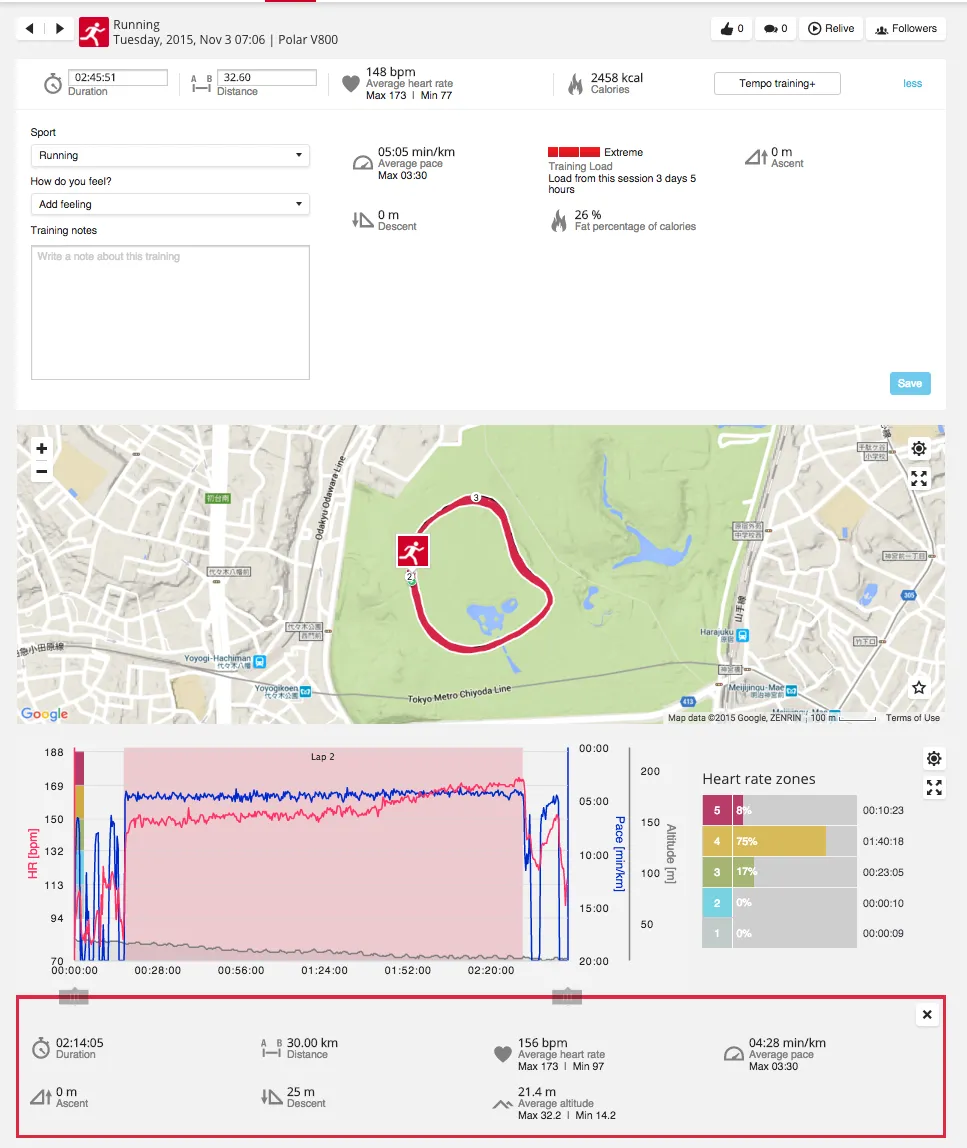Open the Add feeling dropdown
This screenshot has height=1148, width=967.
tap(170, 204)
